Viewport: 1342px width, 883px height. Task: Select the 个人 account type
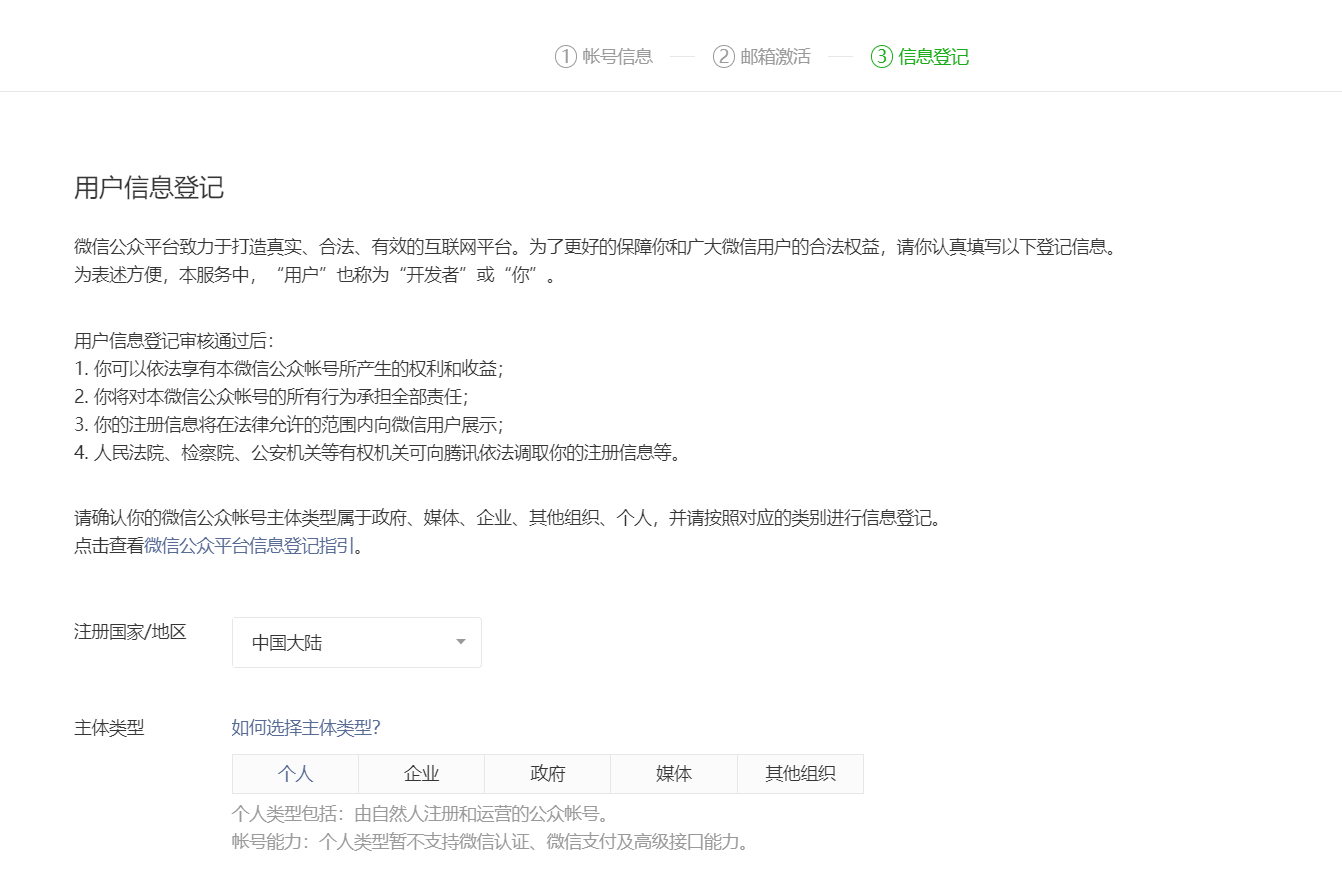point(295,774)
